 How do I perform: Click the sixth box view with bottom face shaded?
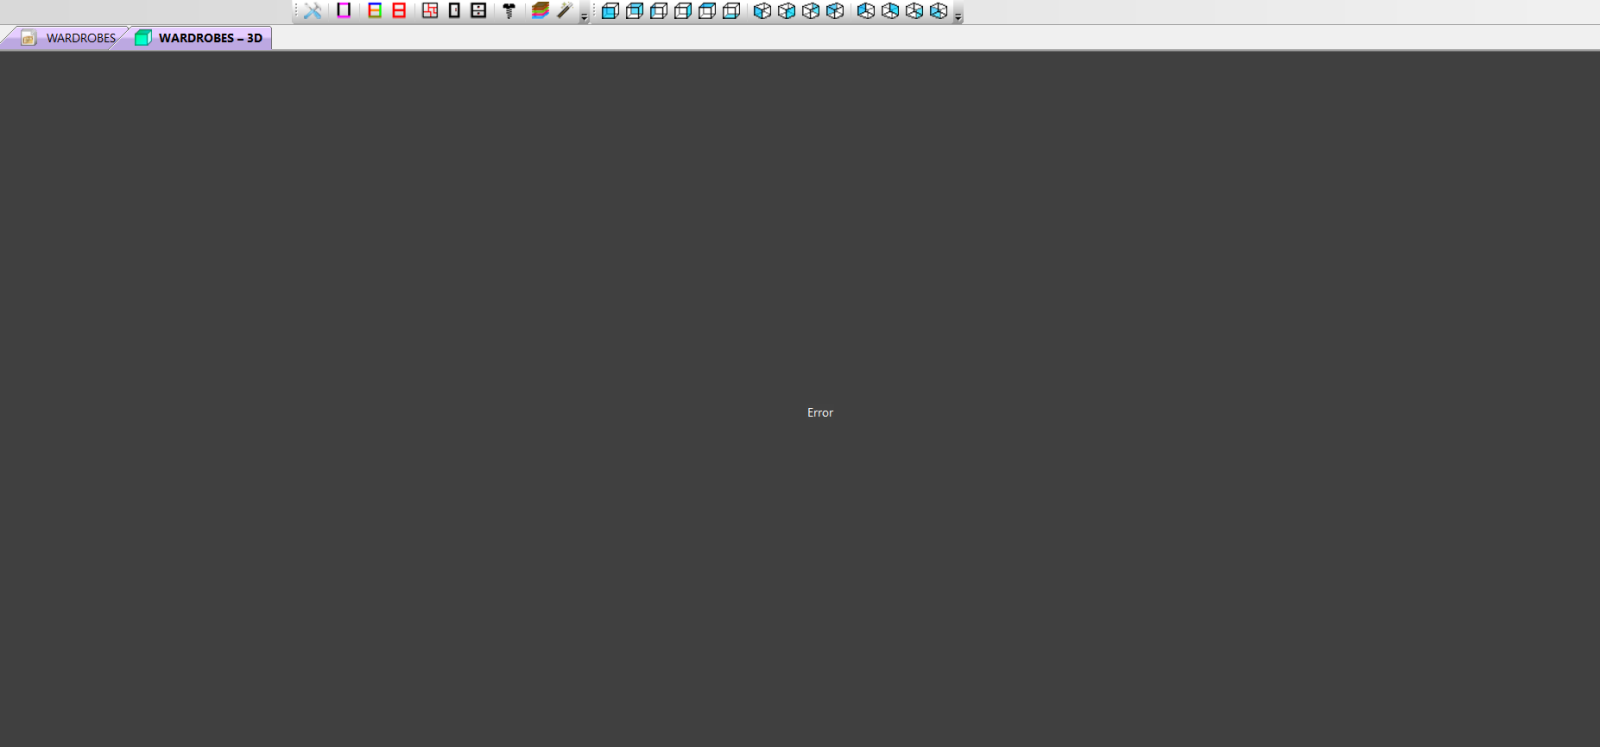click(731, 11)
